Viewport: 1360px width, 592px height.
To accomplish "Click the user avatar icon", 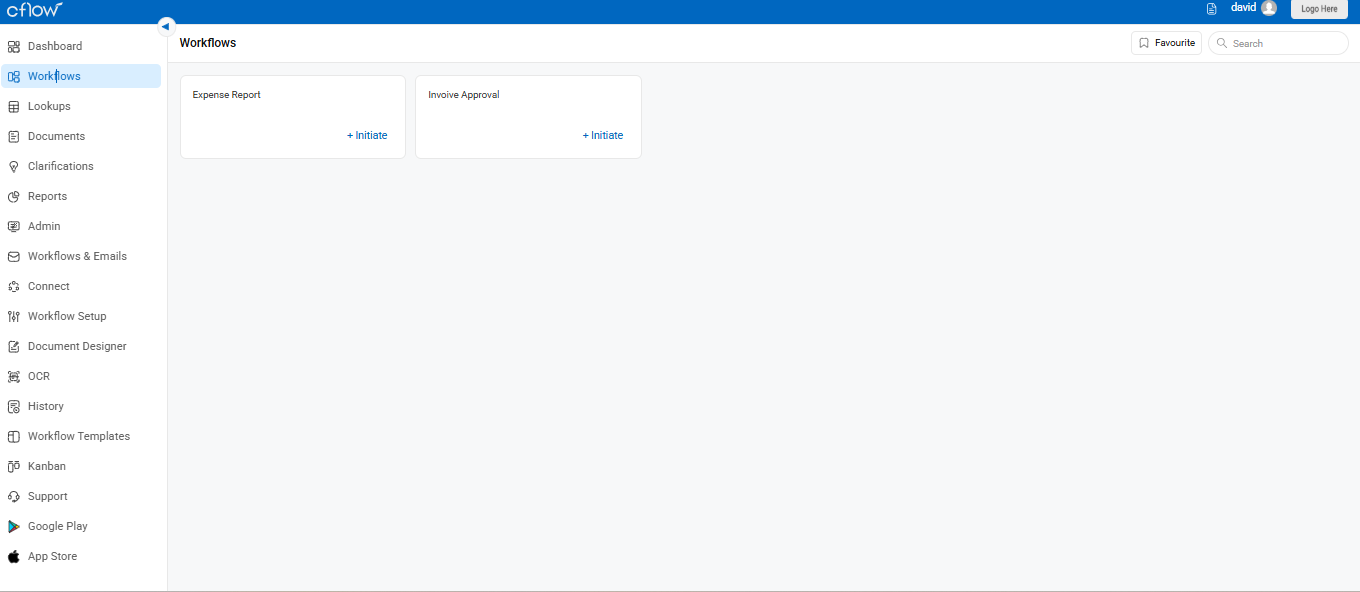I will coord(1269,8).
